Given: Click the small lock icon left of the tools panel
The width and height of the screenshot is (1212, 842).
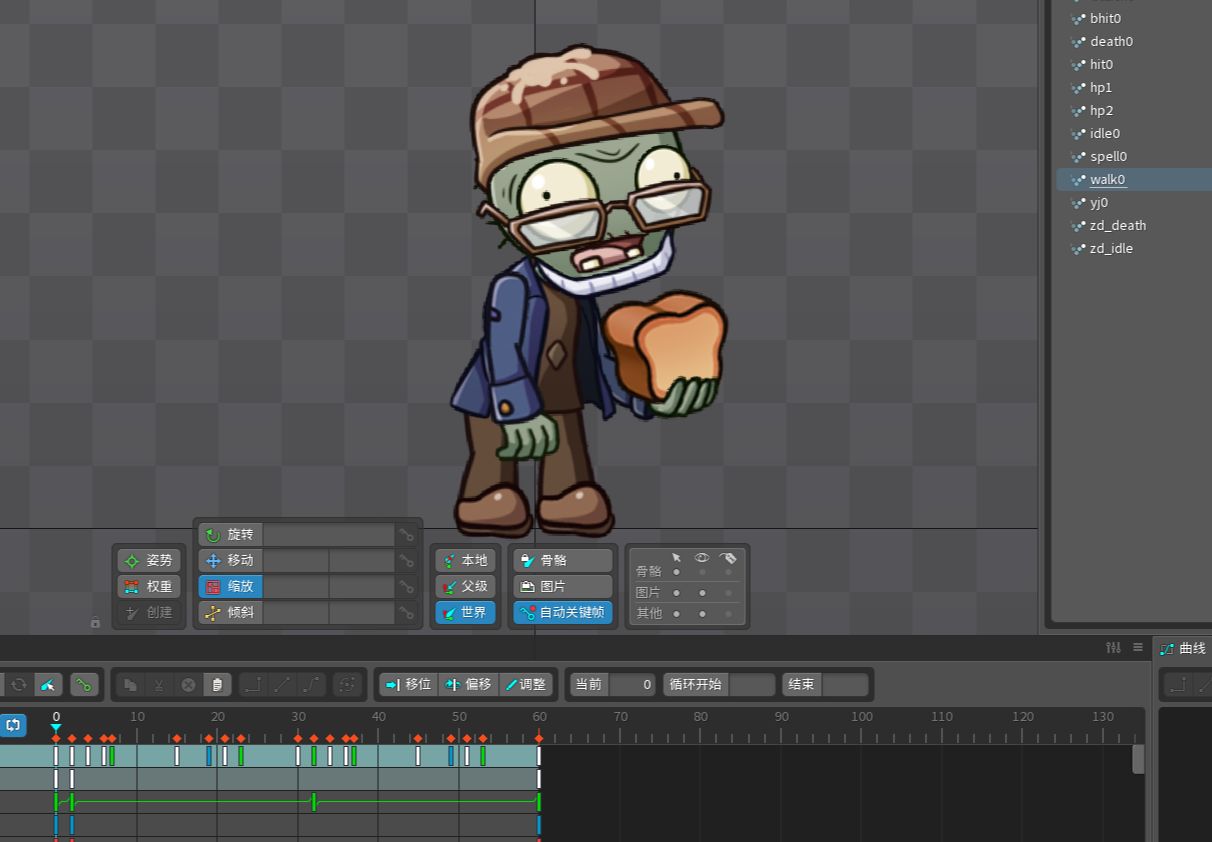Looking at the screenshot, I should (x=95, y=622).
